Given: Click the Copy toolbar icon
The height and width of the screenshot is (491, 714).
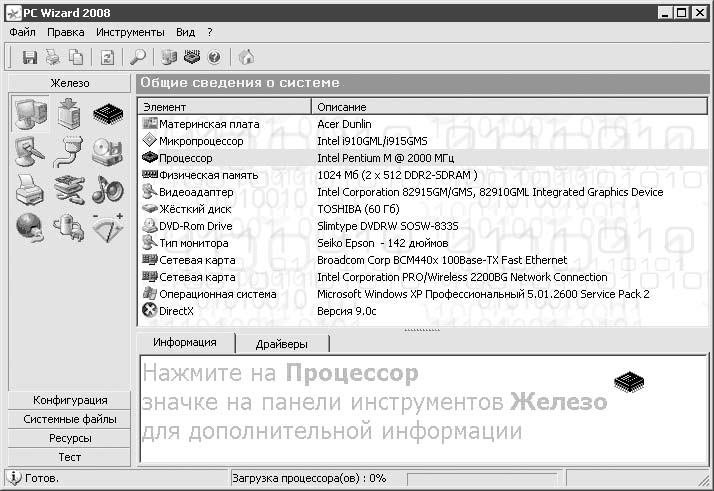Looking at the screenshot, I should coord(76,57).
